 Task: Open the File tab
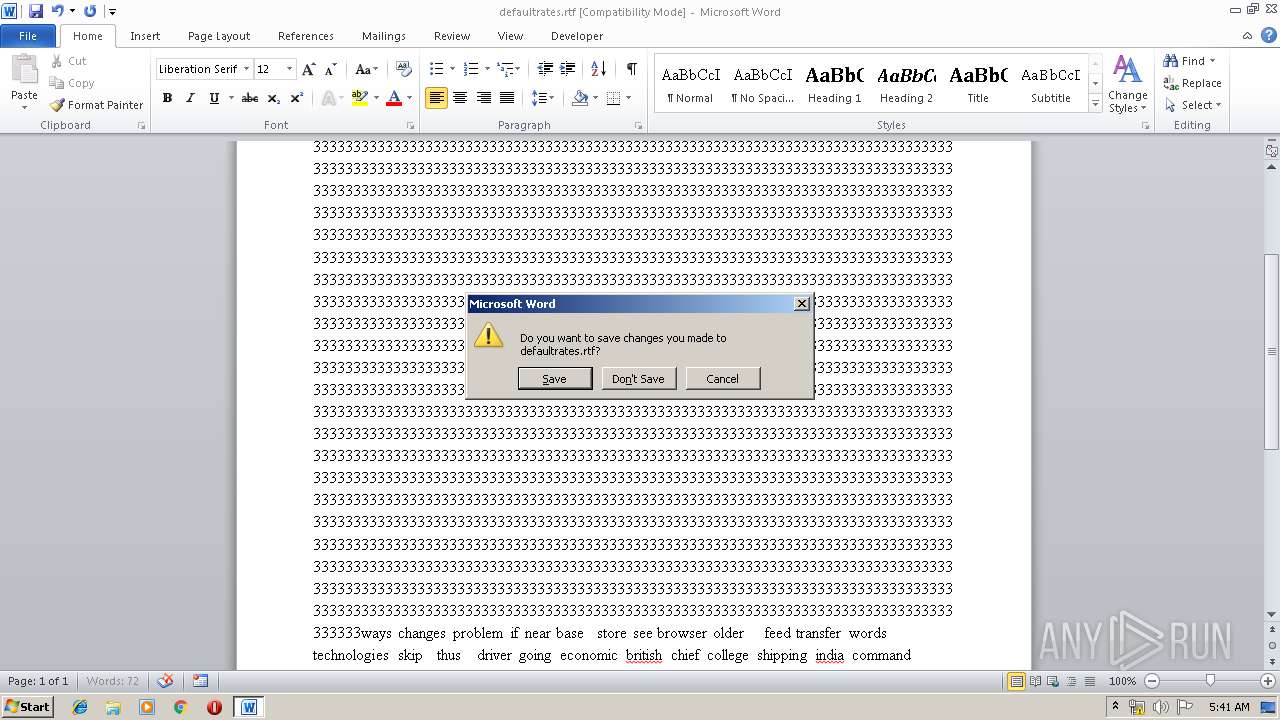click(28, 36)
